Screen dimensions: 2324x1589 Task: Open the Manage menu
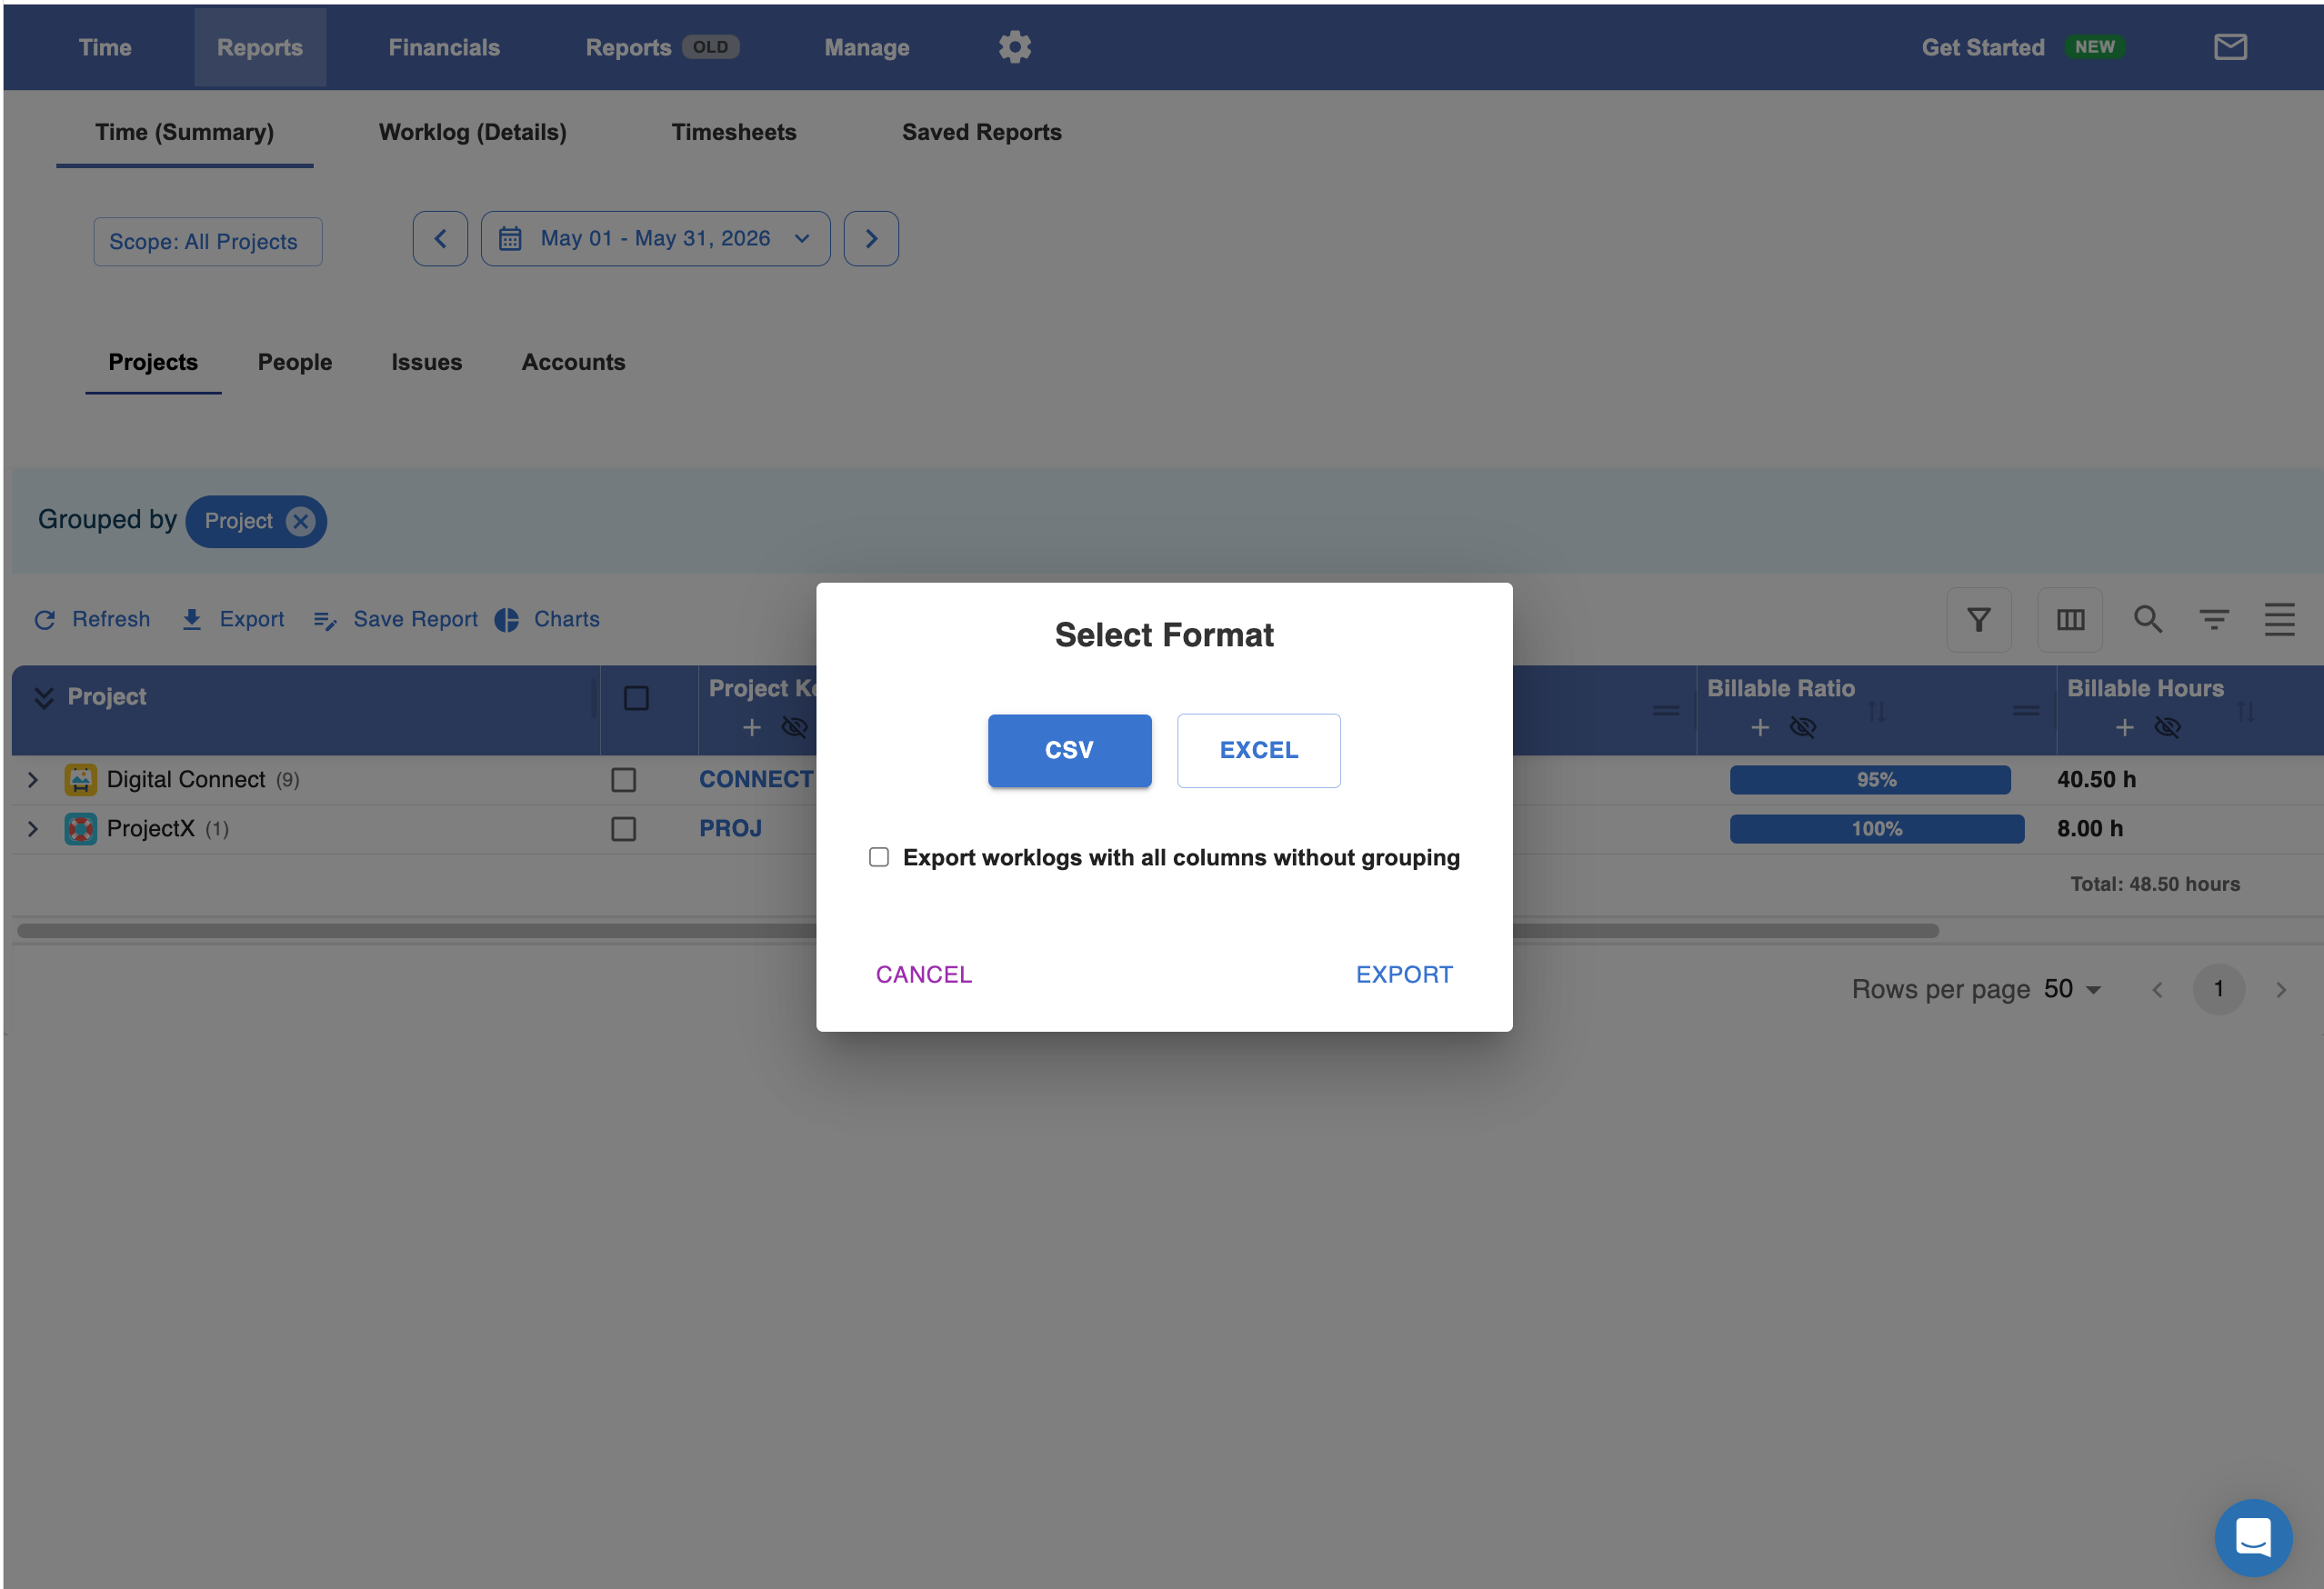866,47
